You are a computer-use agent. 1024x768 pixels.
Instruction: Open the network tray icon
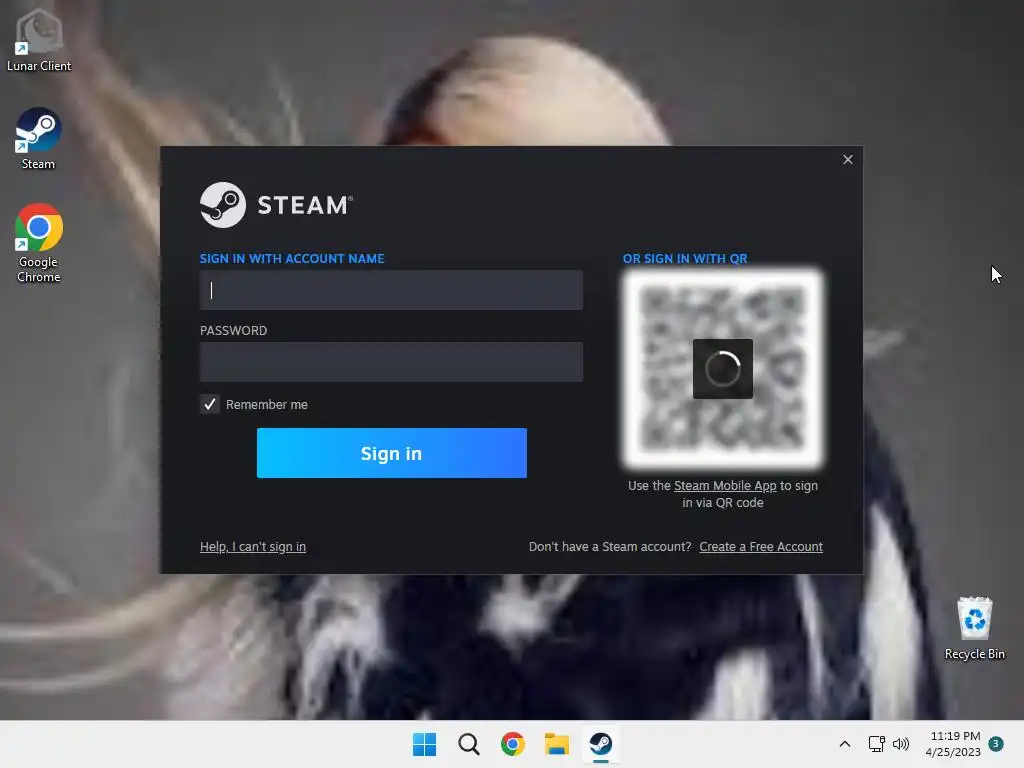click(x=876, y=744)
